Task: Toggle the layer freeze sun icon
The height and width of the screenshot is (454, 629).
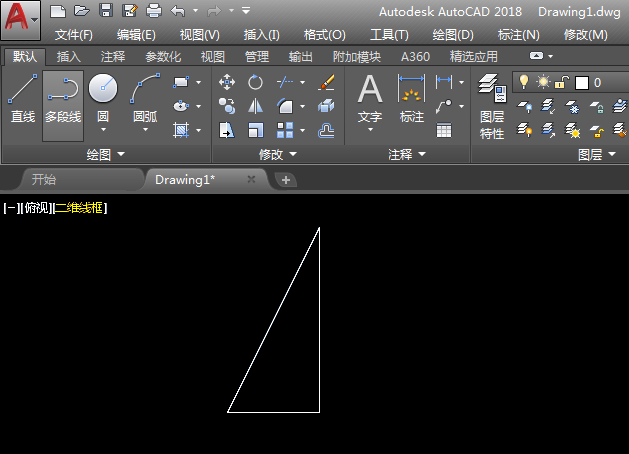Action: coord(543,82)
